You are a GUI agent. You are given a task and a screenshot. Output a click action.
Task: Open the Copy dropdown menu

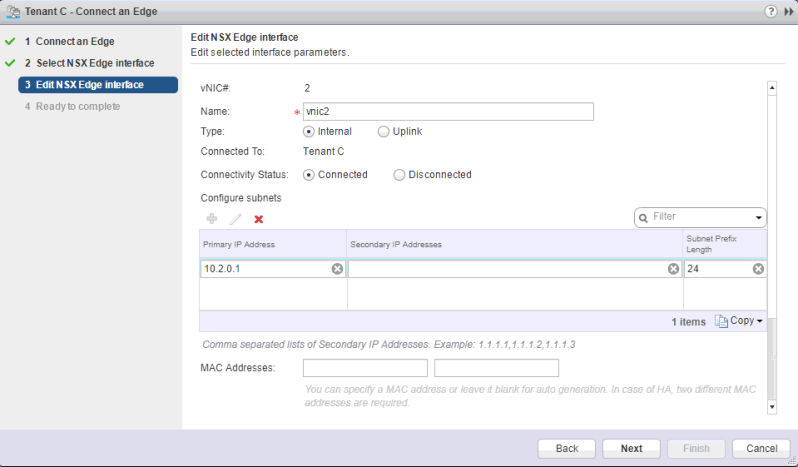[739, 321]
